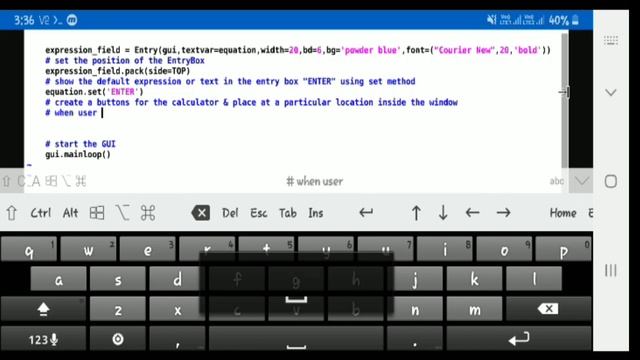640x360 pixels.
Task: Tap the d key on keyboard
Action: click(x=177, y=279)
